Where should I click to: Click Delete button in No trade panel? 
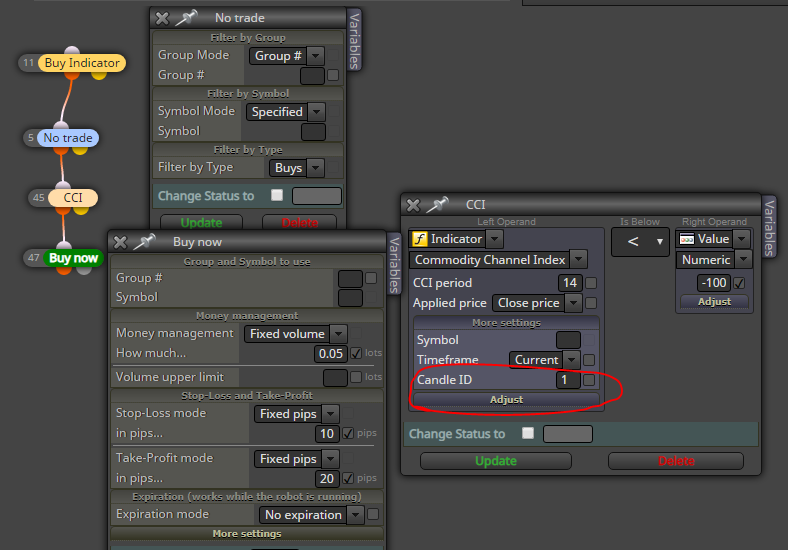coord(300,223)
